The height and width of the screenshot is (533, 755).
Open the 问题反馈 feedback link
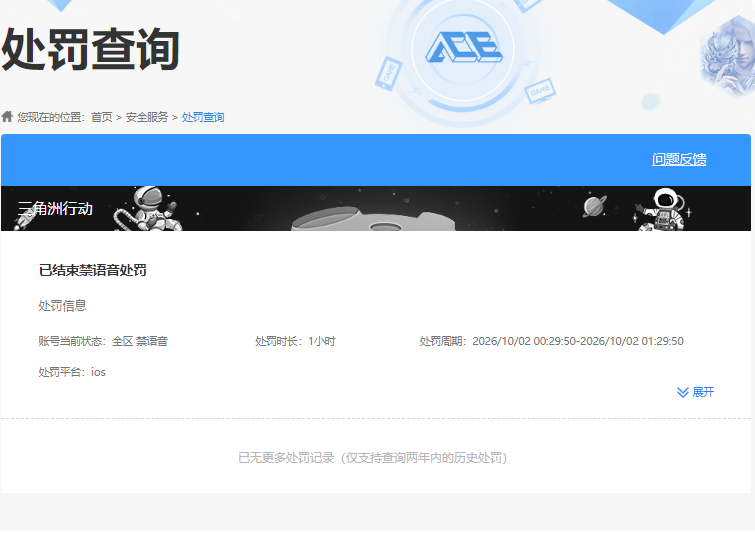(679, 159)
